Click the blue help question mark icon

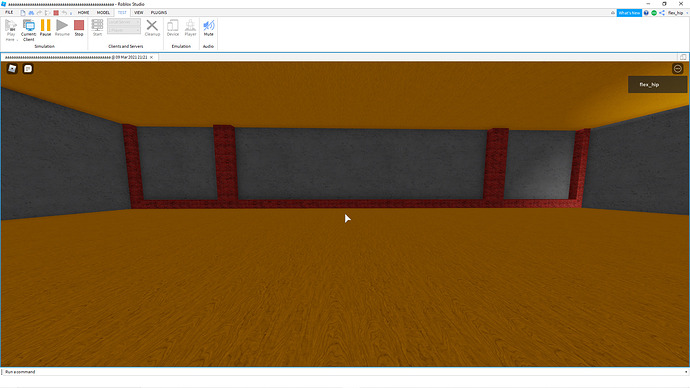646,13
